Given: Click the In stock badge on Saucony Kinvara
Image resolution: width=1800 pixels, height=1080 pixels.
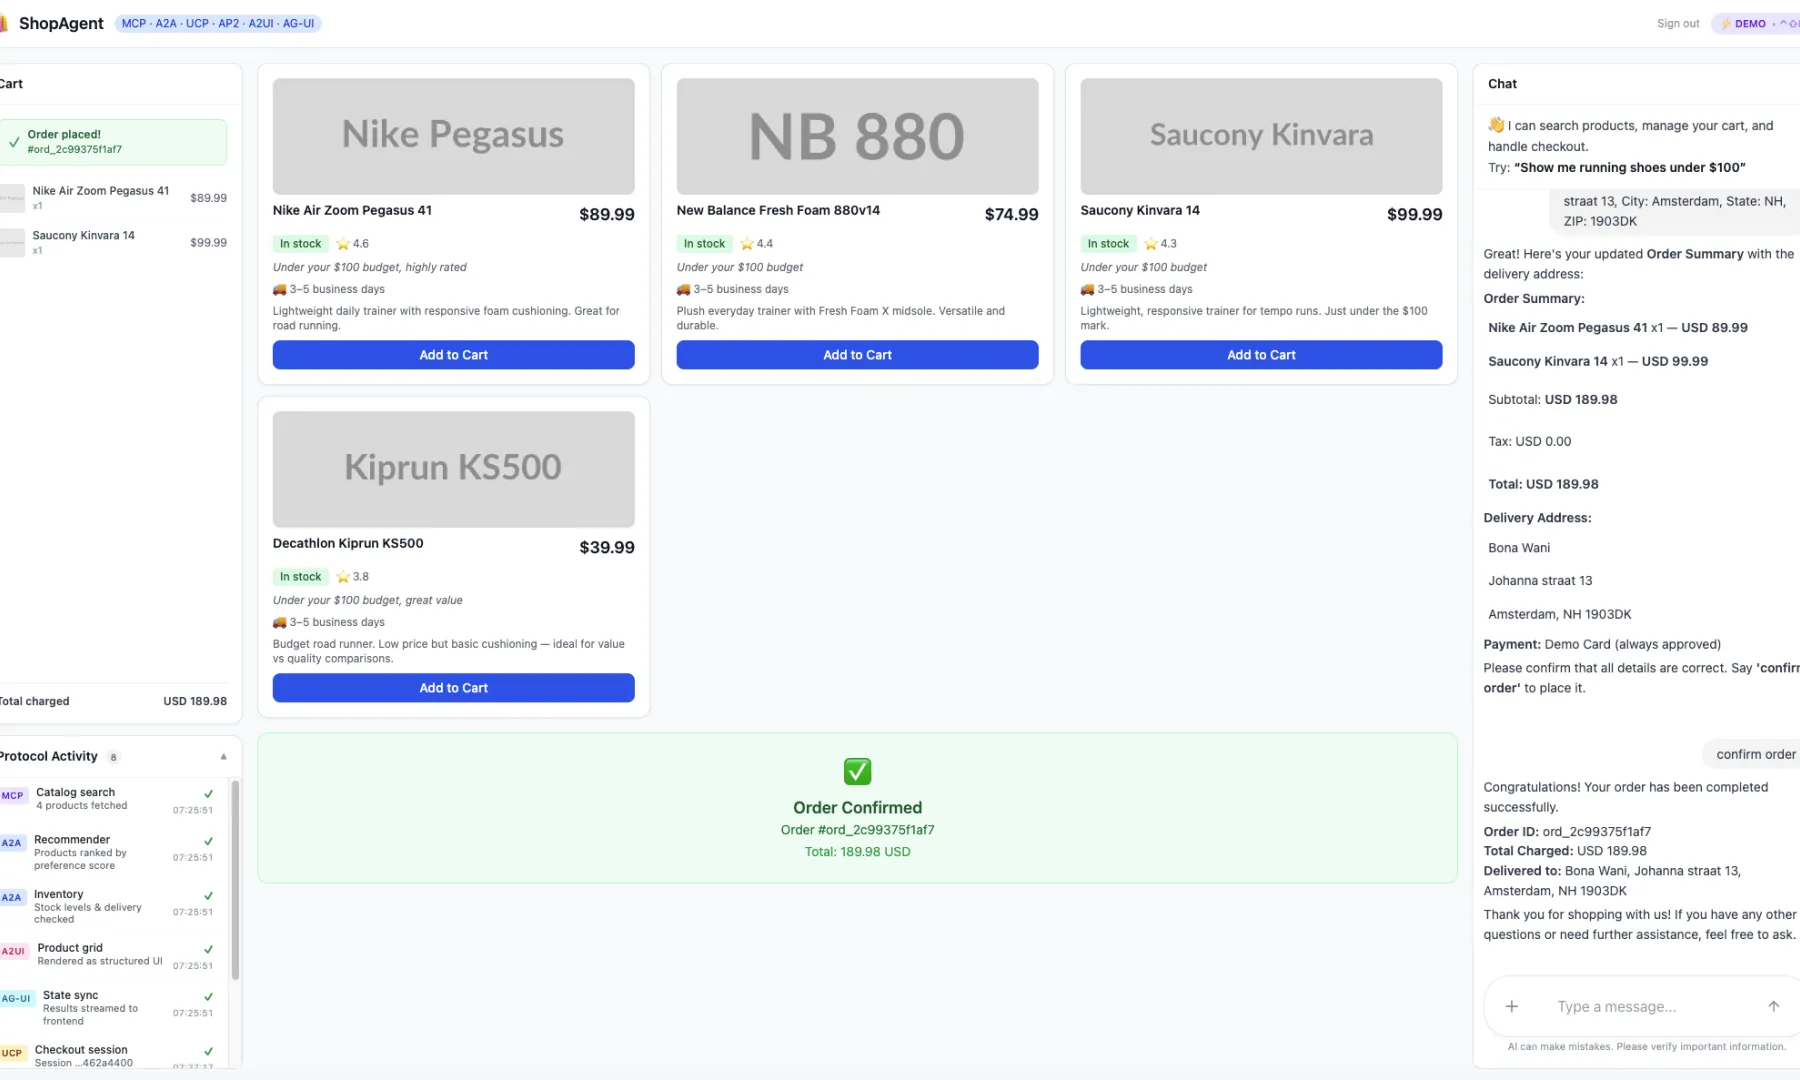Looking at the screenshot, I should 1108,244.
